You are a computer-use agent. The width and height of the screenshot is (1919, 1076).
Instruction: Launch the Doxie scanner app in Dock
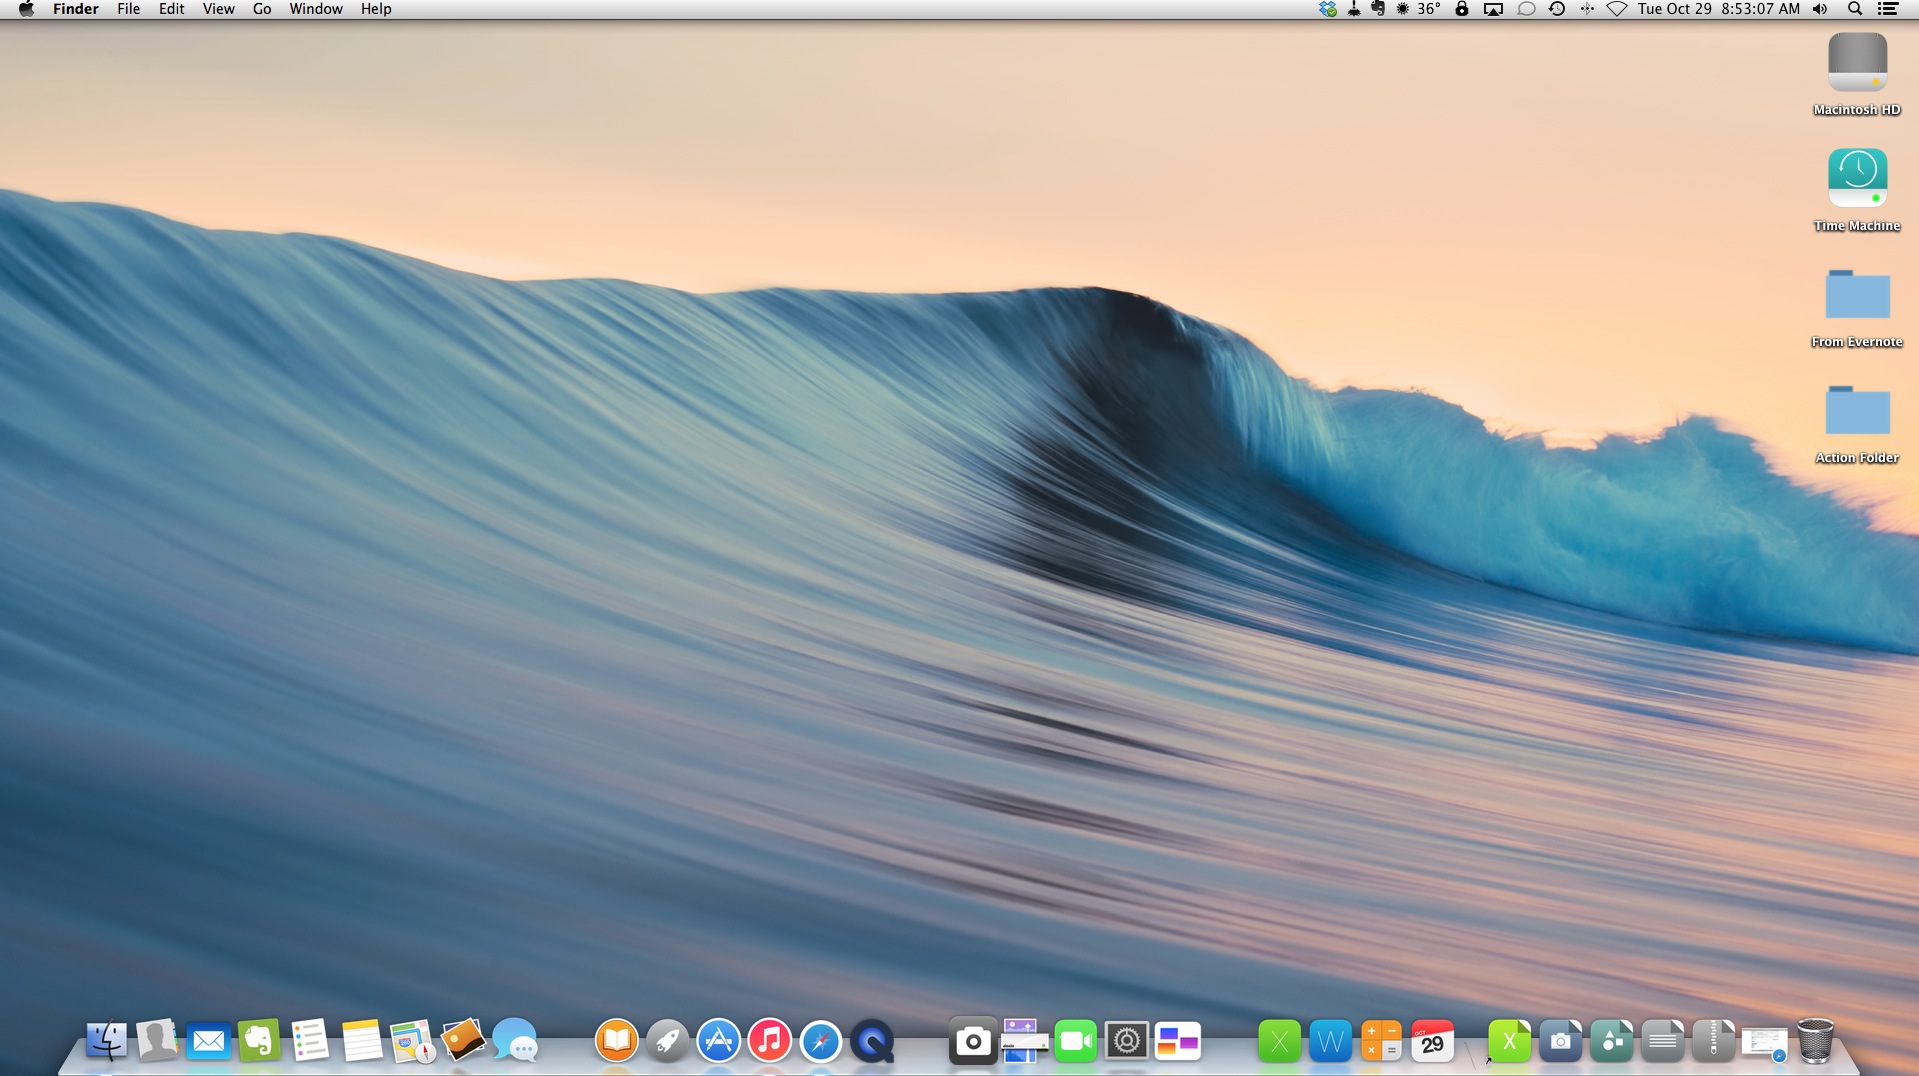pyautogui.click(x=1024, y=1041)
